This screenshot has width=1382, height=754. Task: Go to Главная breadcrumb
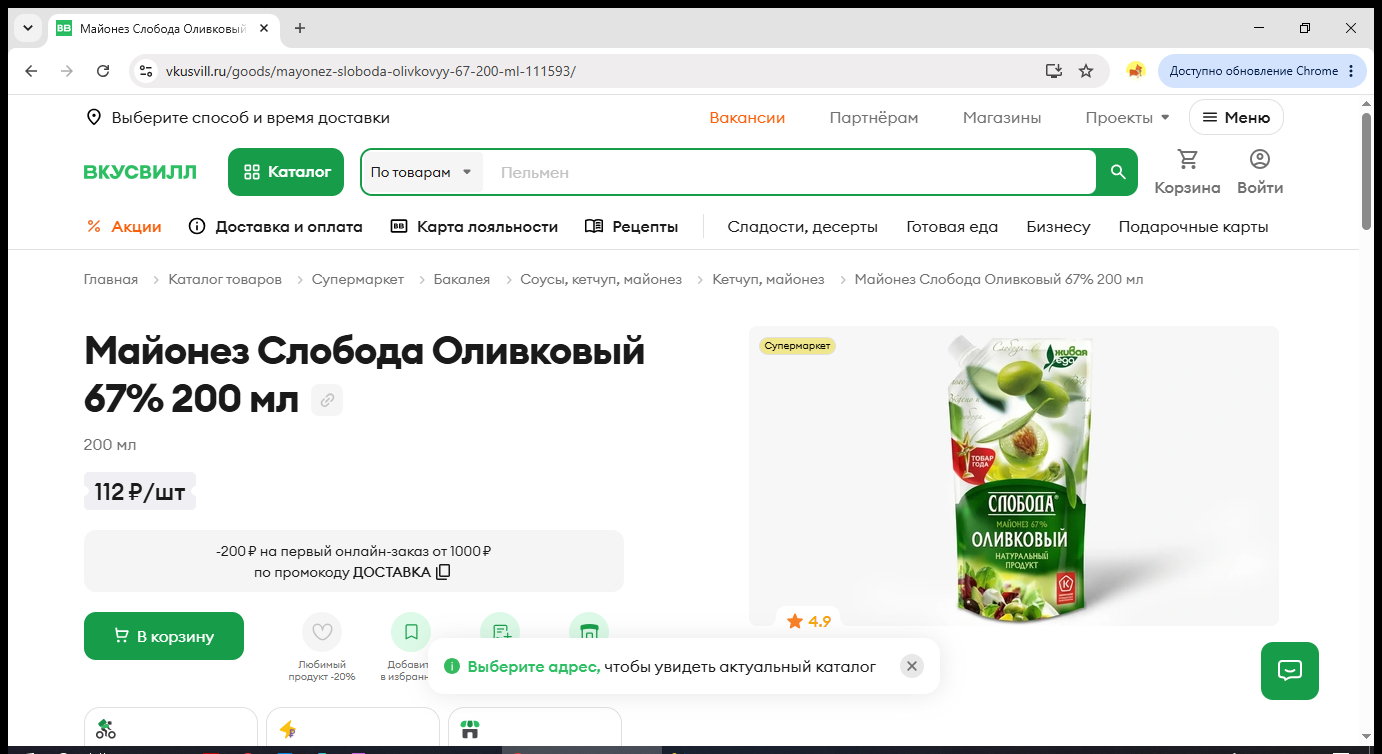[111, 280]
